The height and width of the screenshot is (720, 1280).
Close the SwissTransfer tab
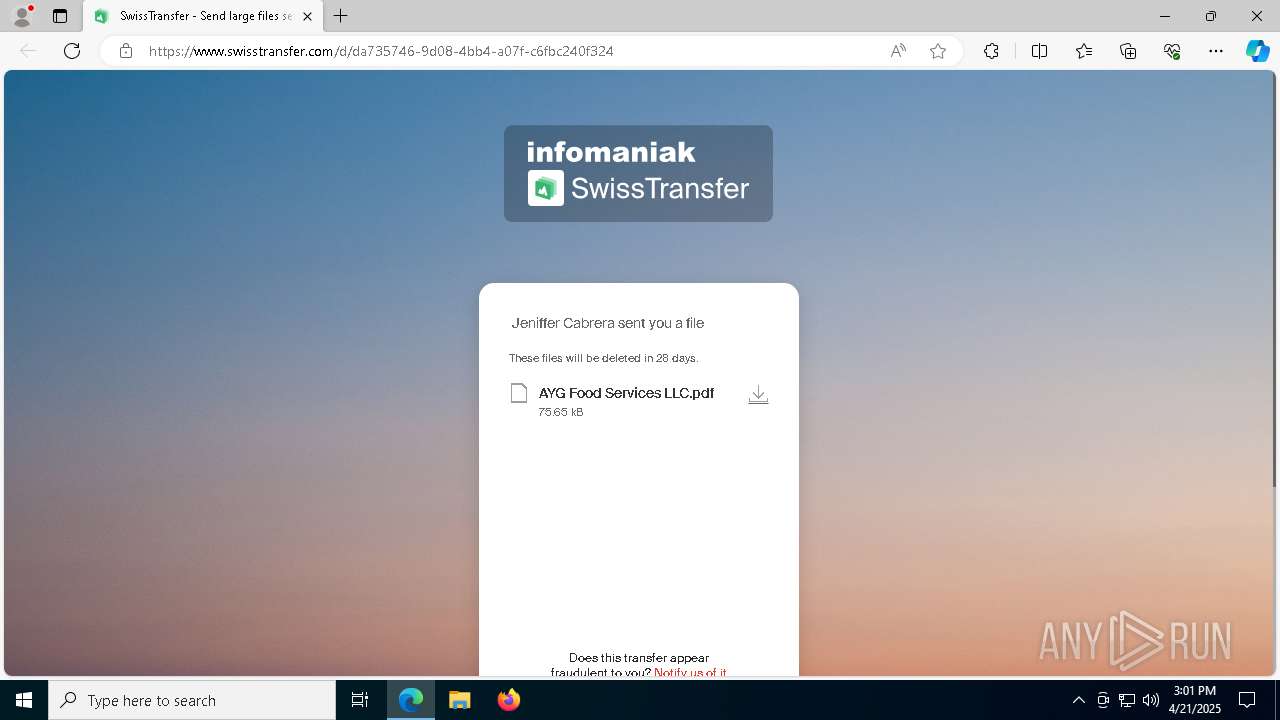click(308, 16)
